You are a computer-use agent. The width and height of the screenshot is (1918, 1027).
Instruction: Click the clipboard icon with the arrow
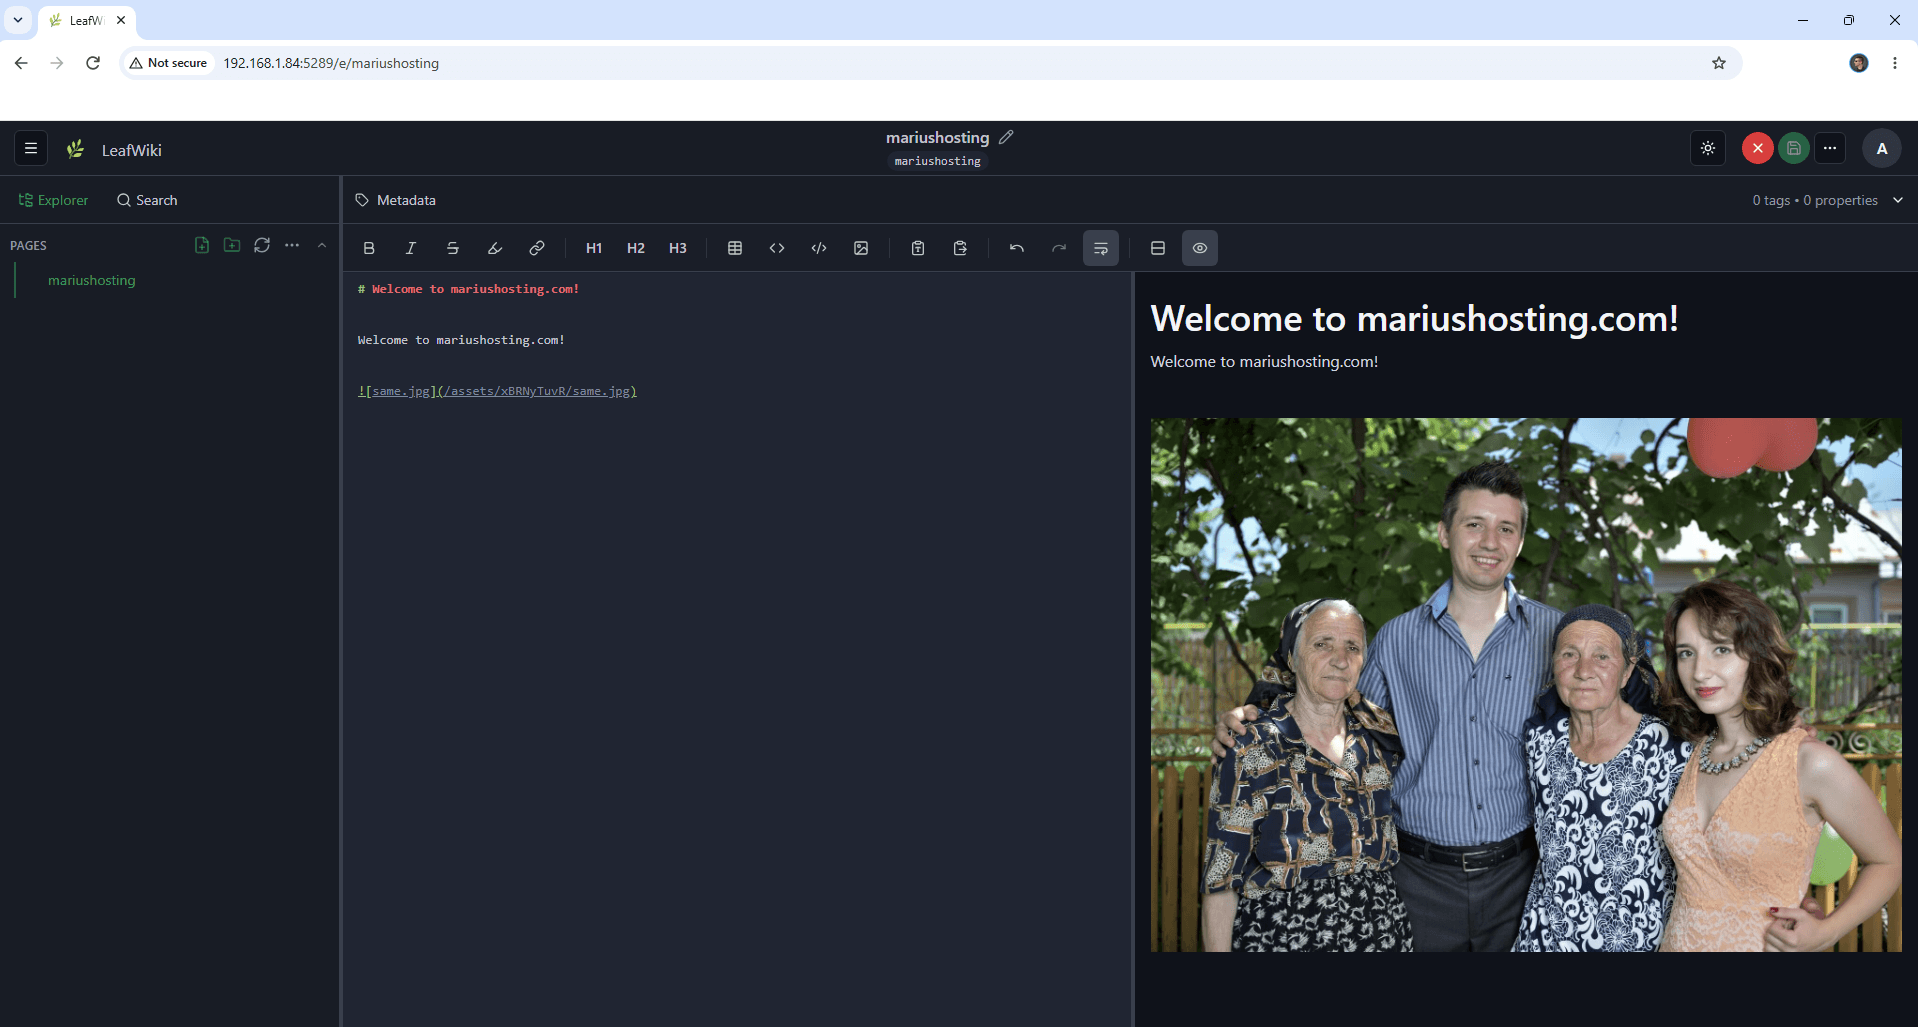(960, 248)
